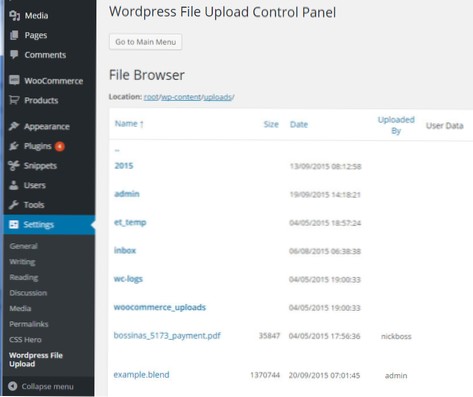The image size is (473, 397).
Task: Click date 19/09/2015 14:18:21
Action: click(325, 195)
